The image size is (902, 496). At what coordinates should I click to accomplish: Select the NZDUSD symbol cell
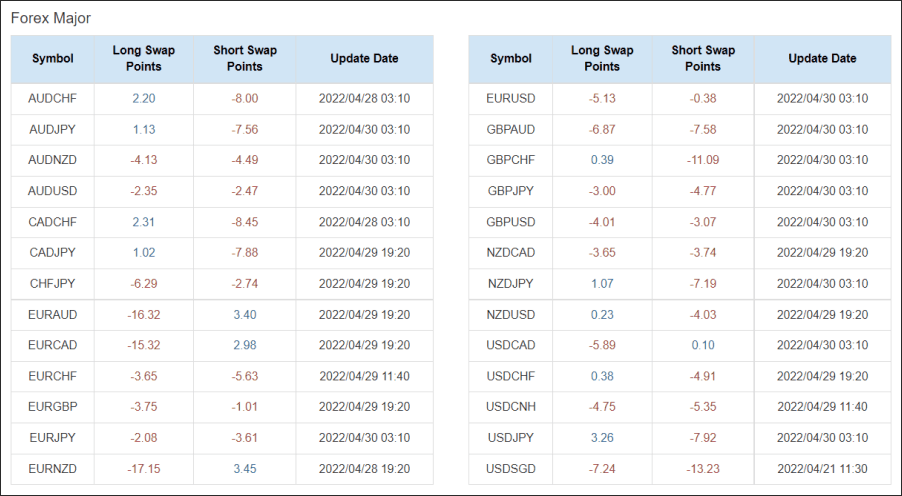[x=510, y=315]
